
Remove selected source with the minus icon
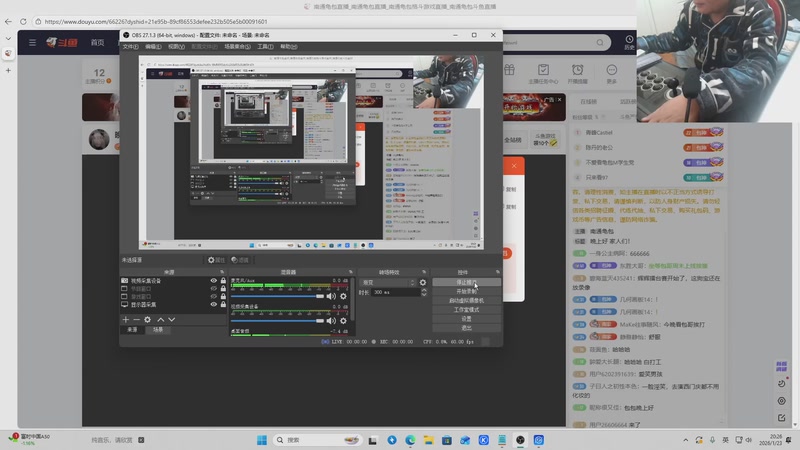136,319
